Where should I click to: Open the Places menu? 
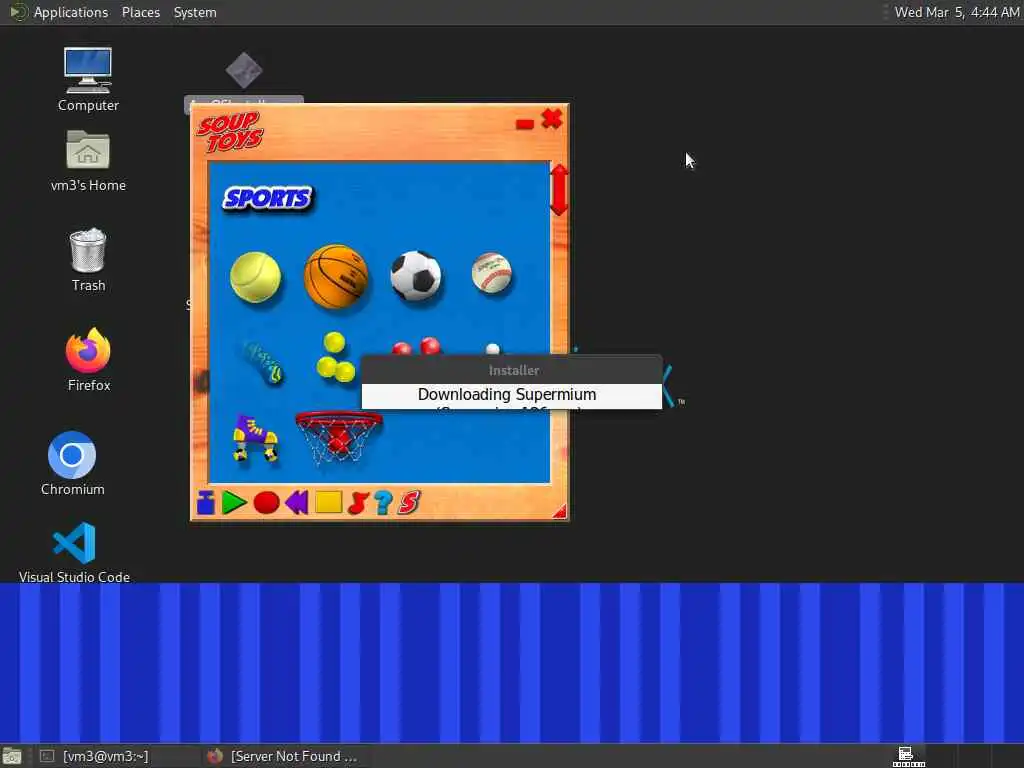coord(140,12)
